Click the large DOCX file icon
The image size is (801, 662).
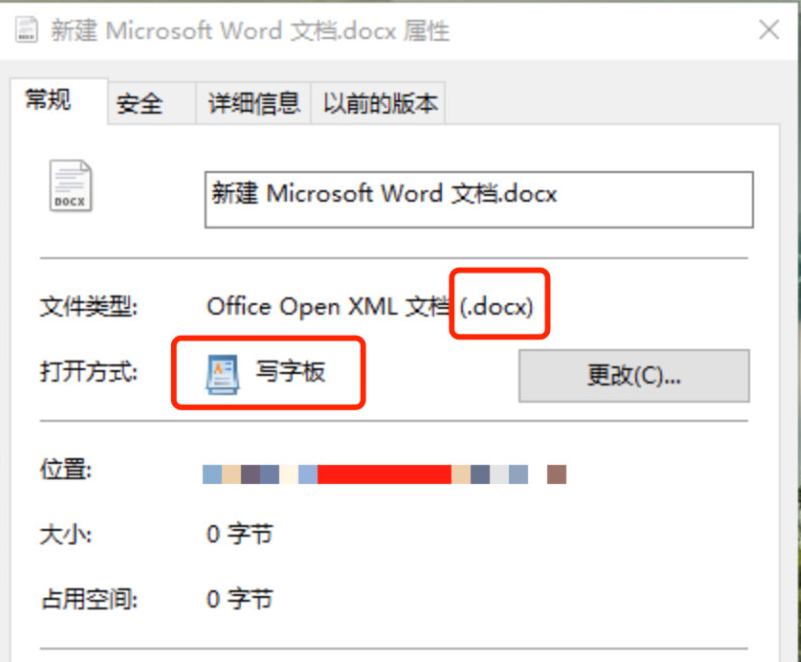click(70, 185)
